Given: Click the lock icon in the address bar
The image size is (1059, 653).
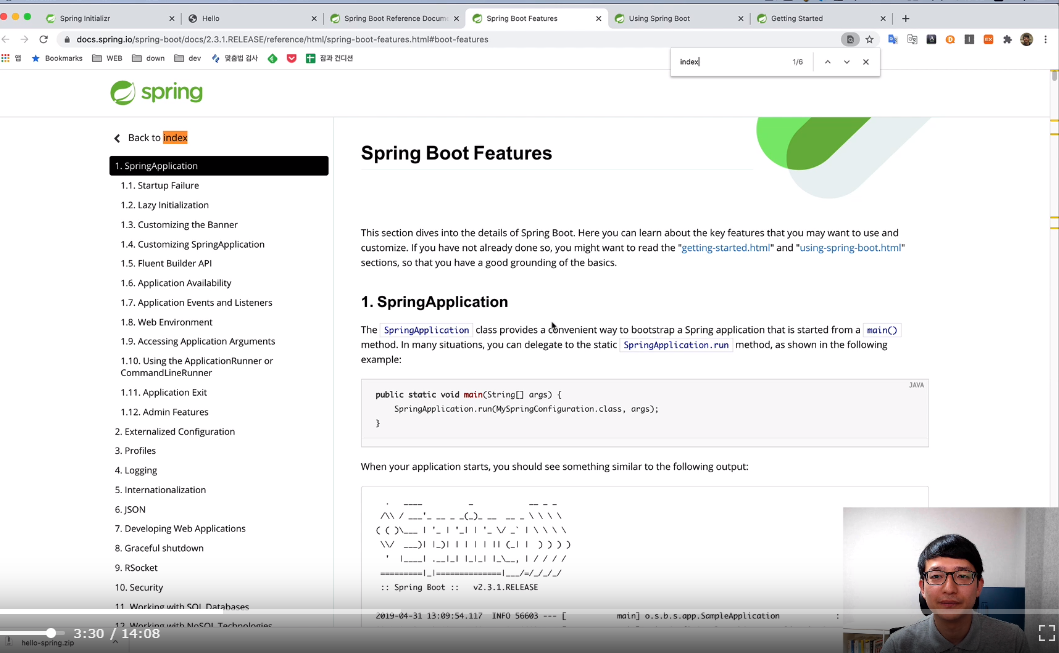Looking at the screenshot, I should point(67,40).
